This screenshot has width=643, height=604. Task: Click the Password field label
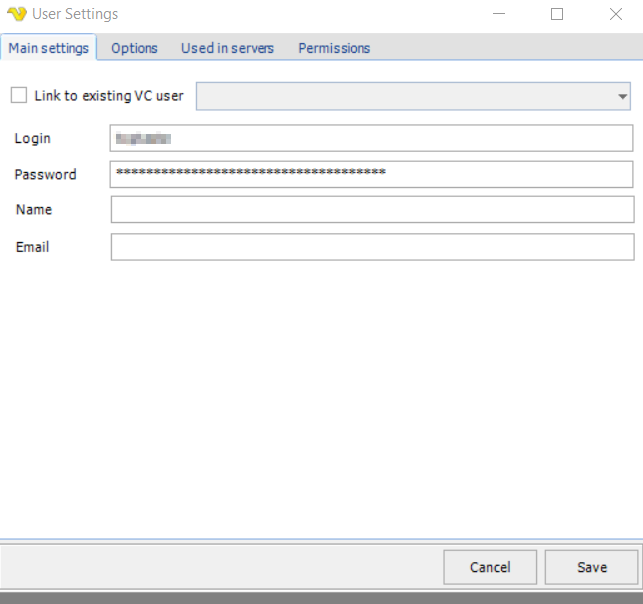coord(45,174)
